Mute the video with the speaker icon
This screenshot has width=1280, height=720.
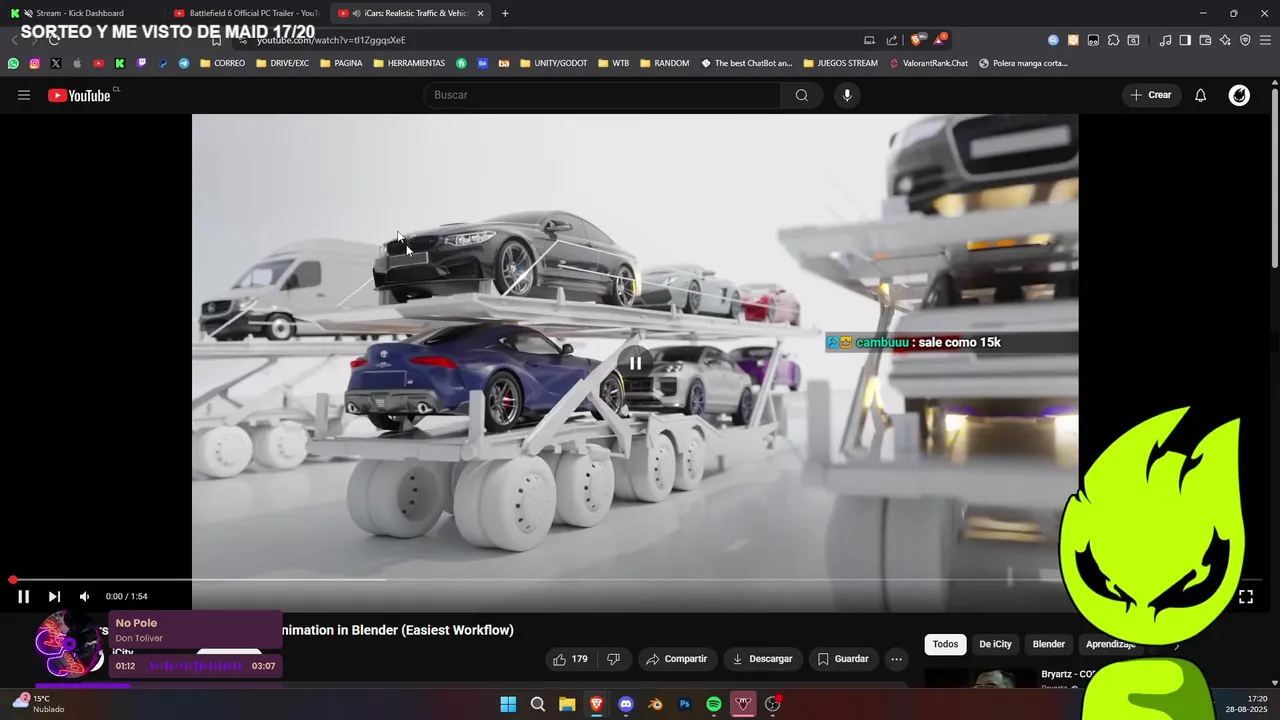click(x=84, y=597)
